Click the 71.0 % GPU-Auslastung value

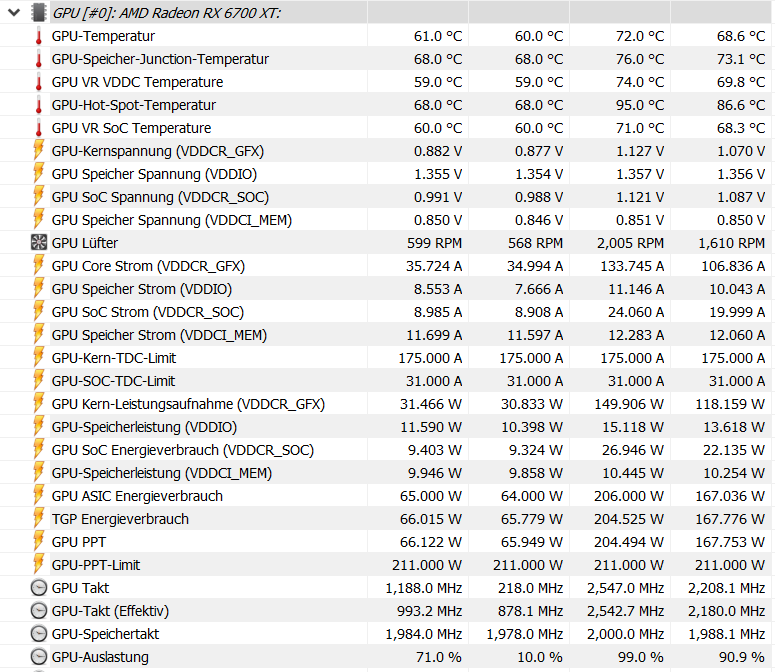(x=438, y=657)
